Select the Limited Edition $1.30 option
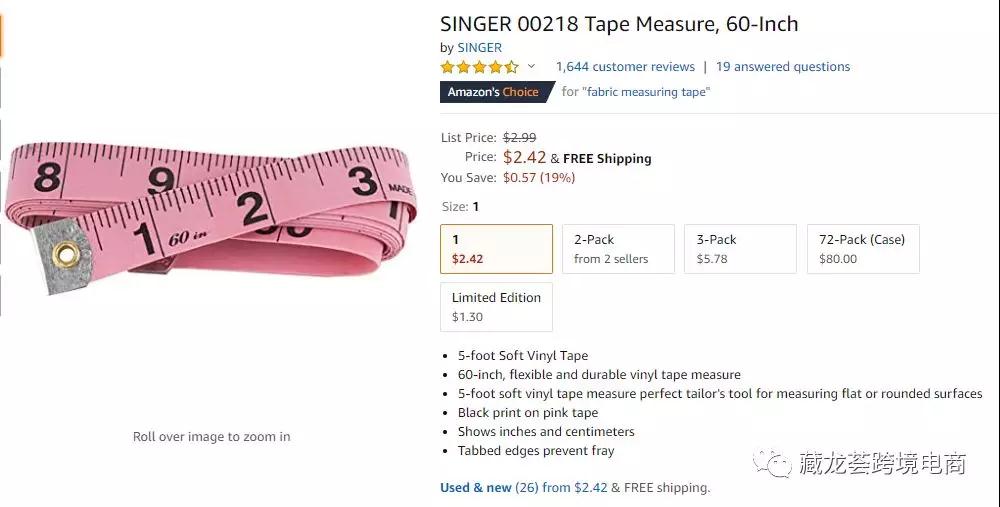1000x507 pixels. (x=496, y=307)
